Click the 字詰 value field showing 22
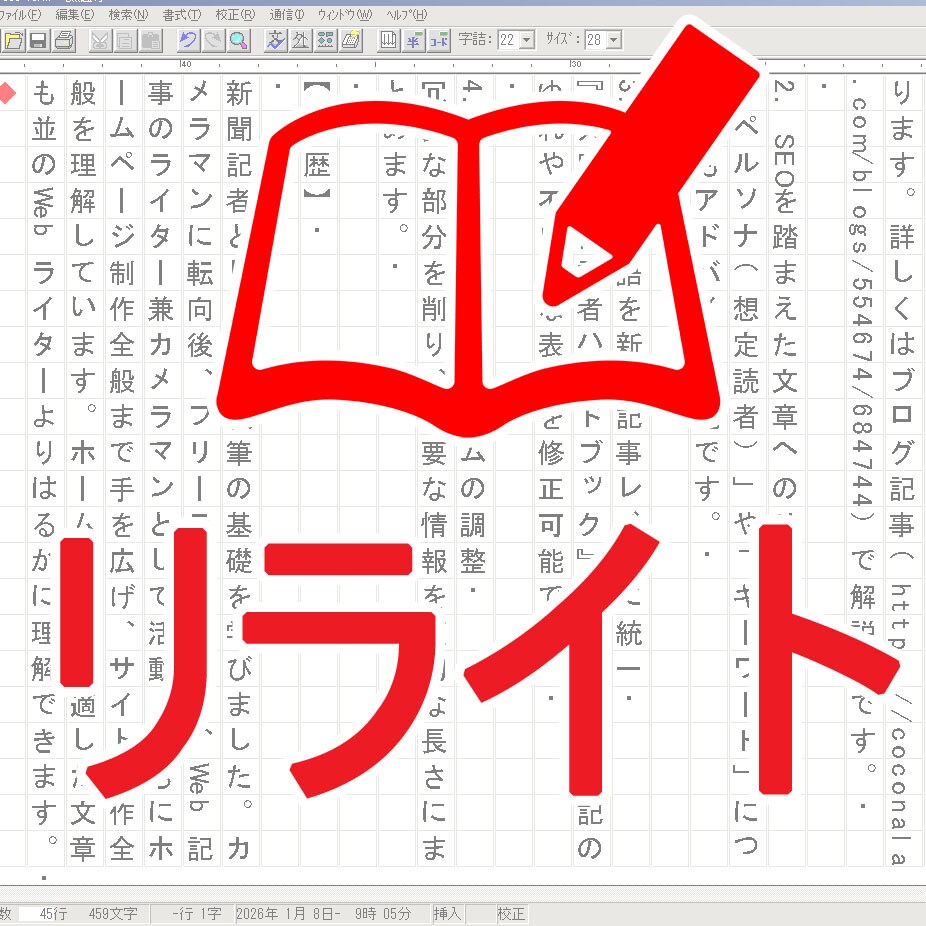The image size is (926, 926). click(x=508, y=40)
